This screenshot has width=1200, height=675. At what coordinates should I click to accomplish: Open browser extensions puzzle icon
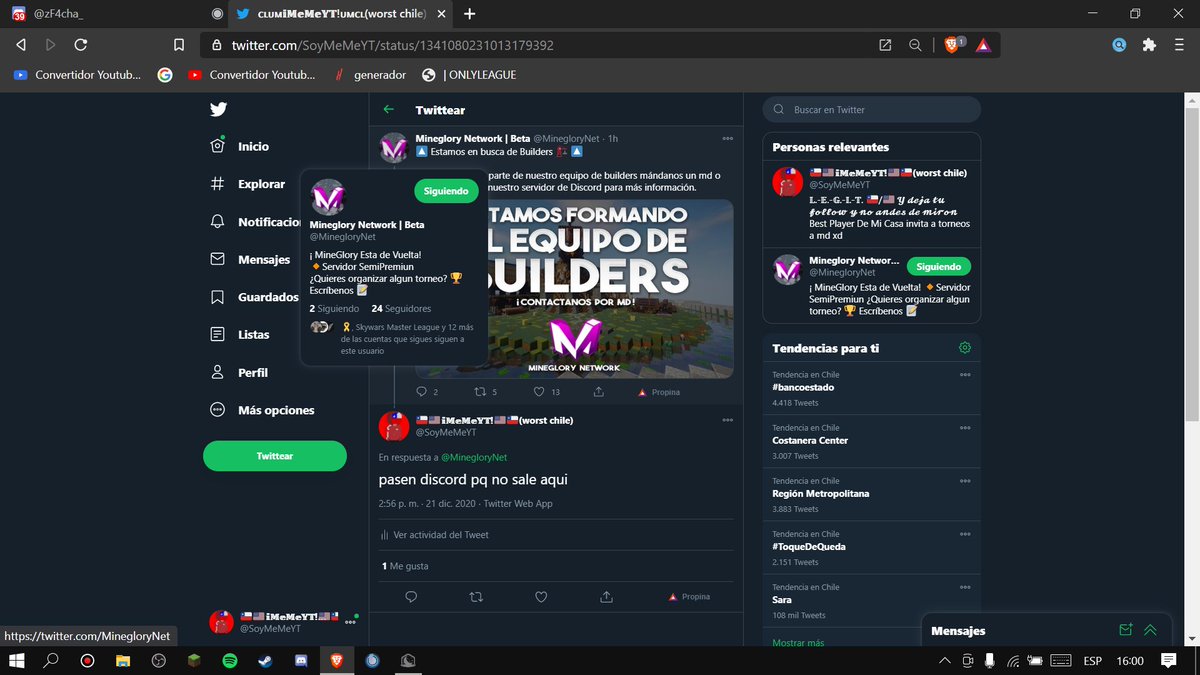point(1149,45)
